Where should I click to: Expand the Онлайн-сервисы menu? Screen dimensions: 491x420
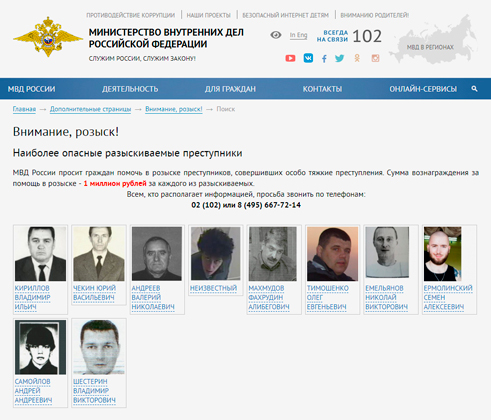pyautogui.click(x=423, y=89)
